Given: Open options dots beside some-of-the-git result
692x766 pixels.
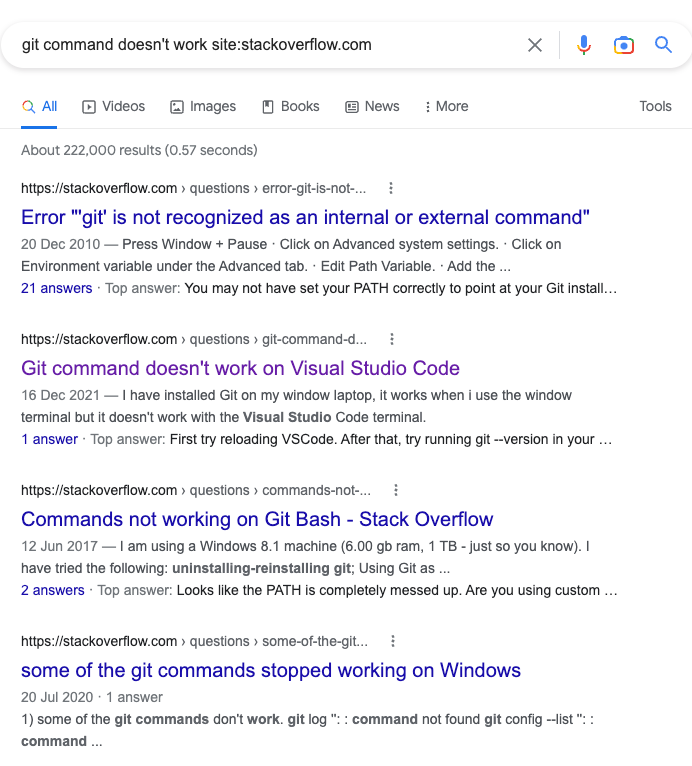Looking at the screenshot, I should (393, 641).
